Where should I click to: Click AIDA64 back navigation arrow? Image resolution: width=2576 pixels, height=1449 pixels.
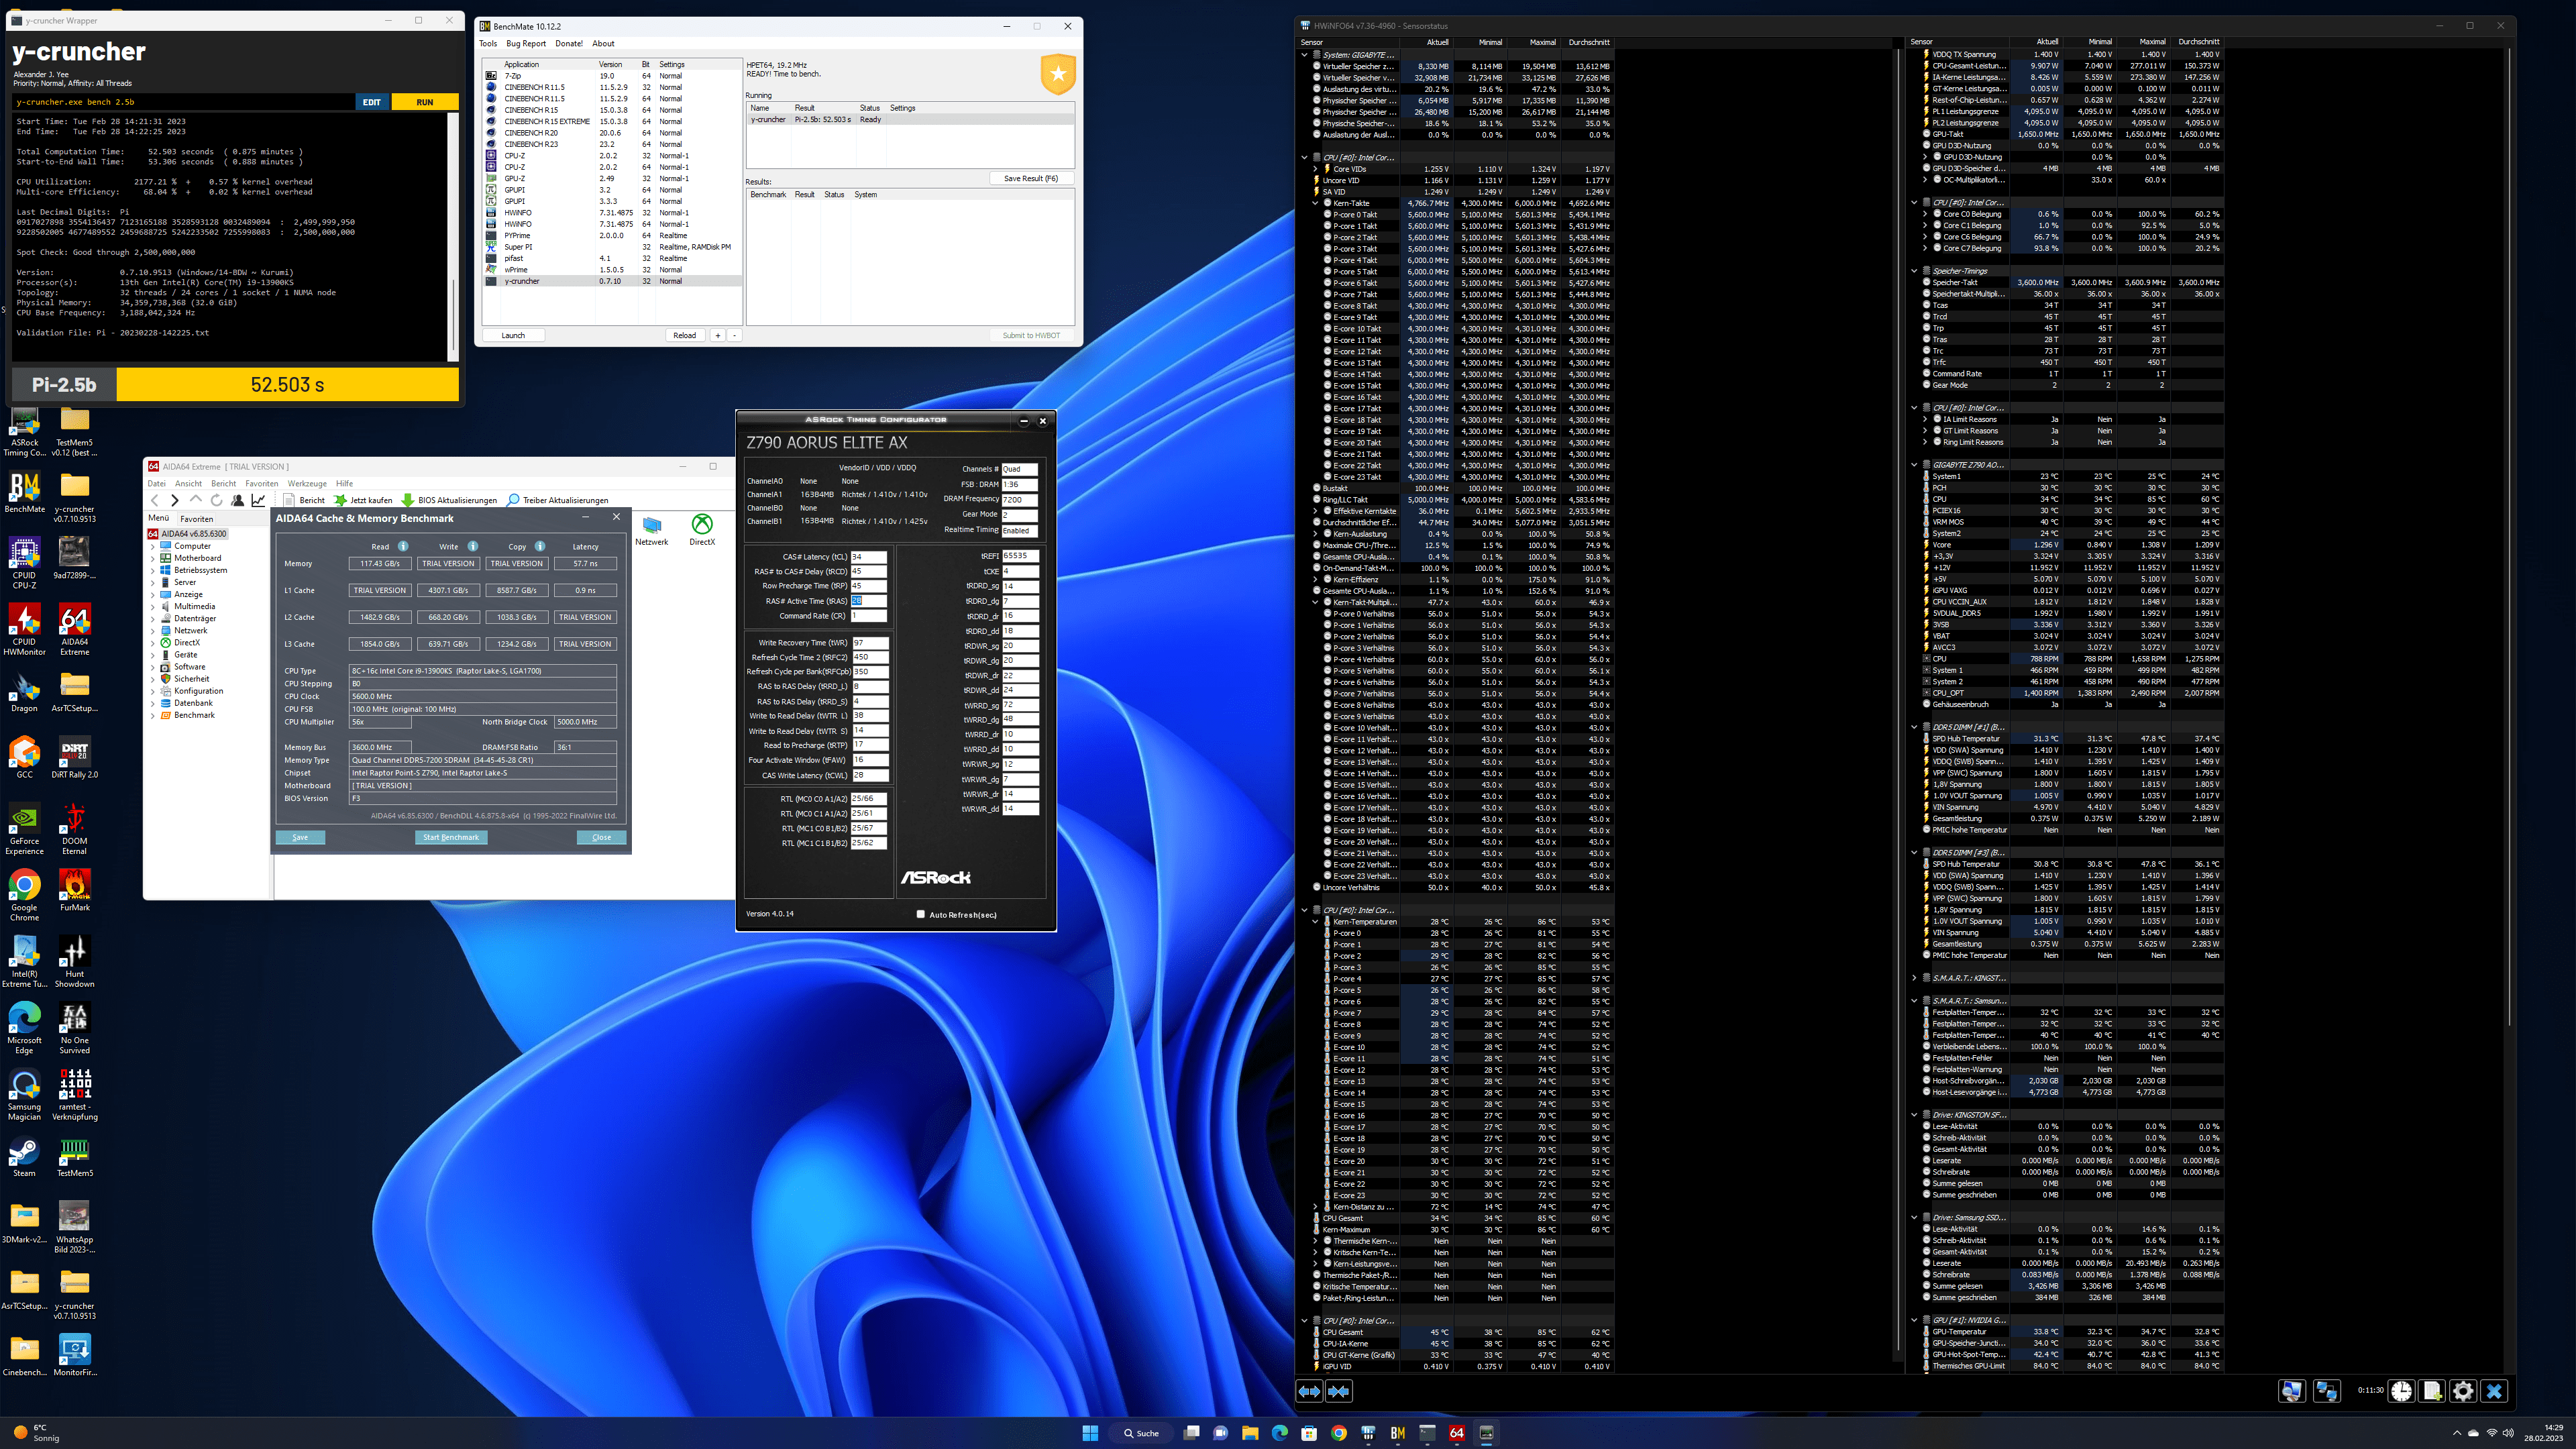click(155, 500)
